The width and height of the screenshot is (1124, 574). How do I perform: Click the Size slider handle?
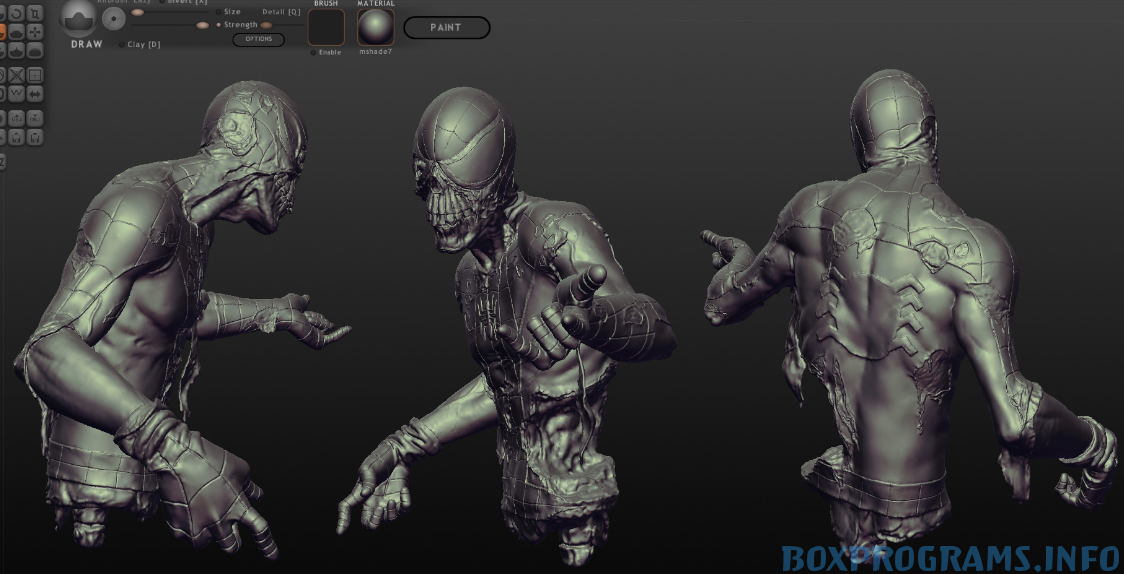(137, 12)
